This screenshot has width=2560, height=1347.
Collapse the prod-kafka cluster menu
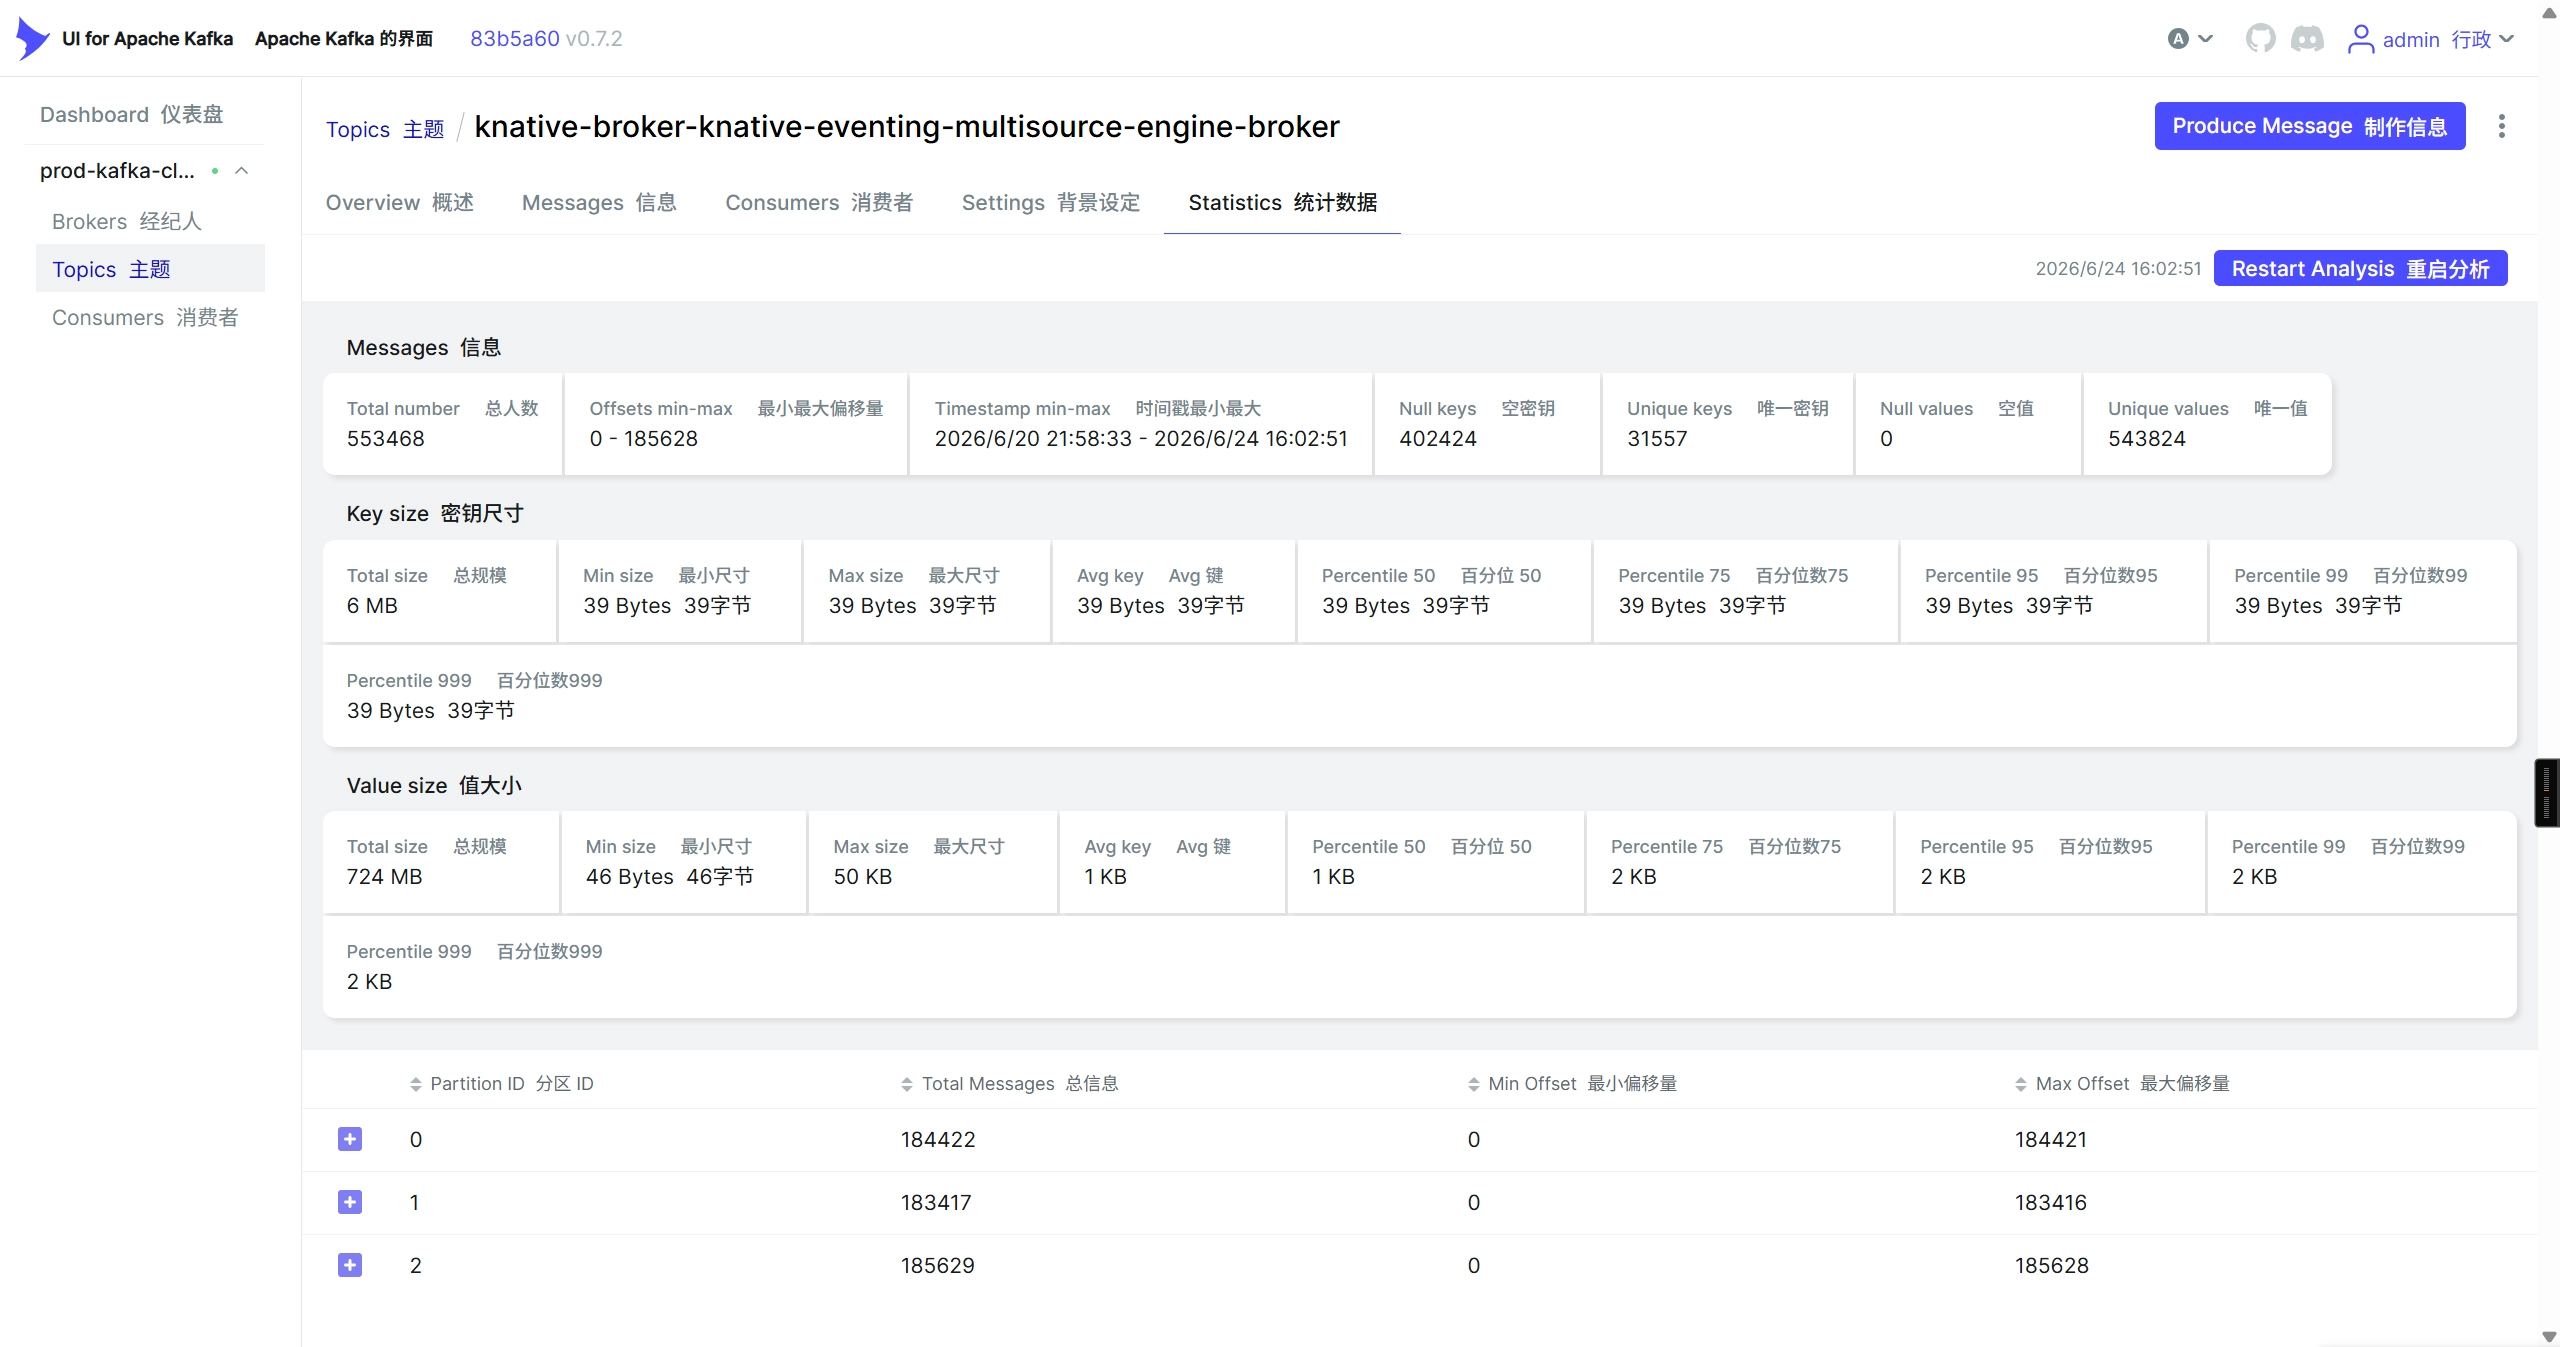(241, 171)
